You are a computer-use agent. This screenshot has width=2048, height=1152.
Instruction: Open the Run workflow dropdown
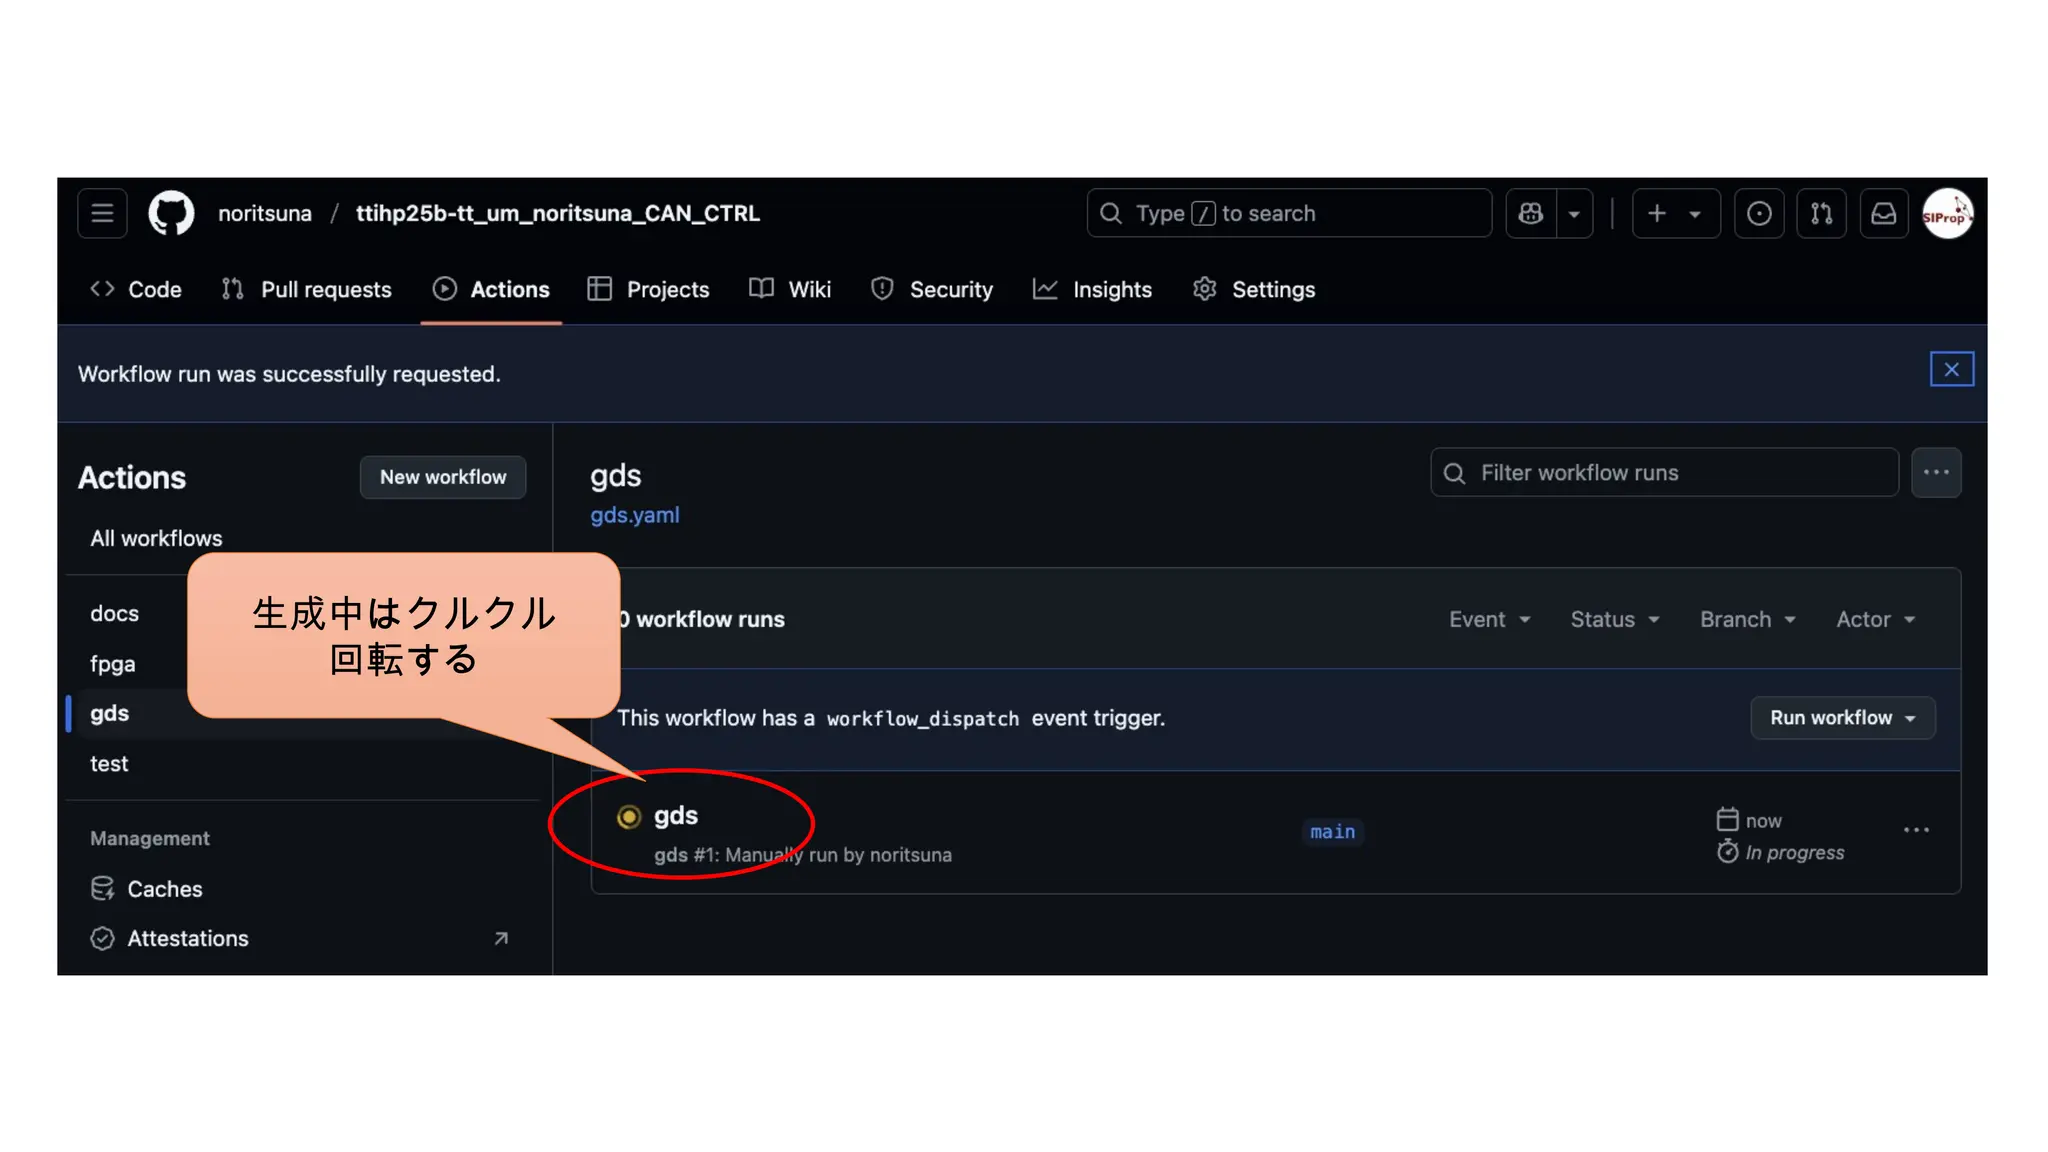click(x=1842, y=718)
